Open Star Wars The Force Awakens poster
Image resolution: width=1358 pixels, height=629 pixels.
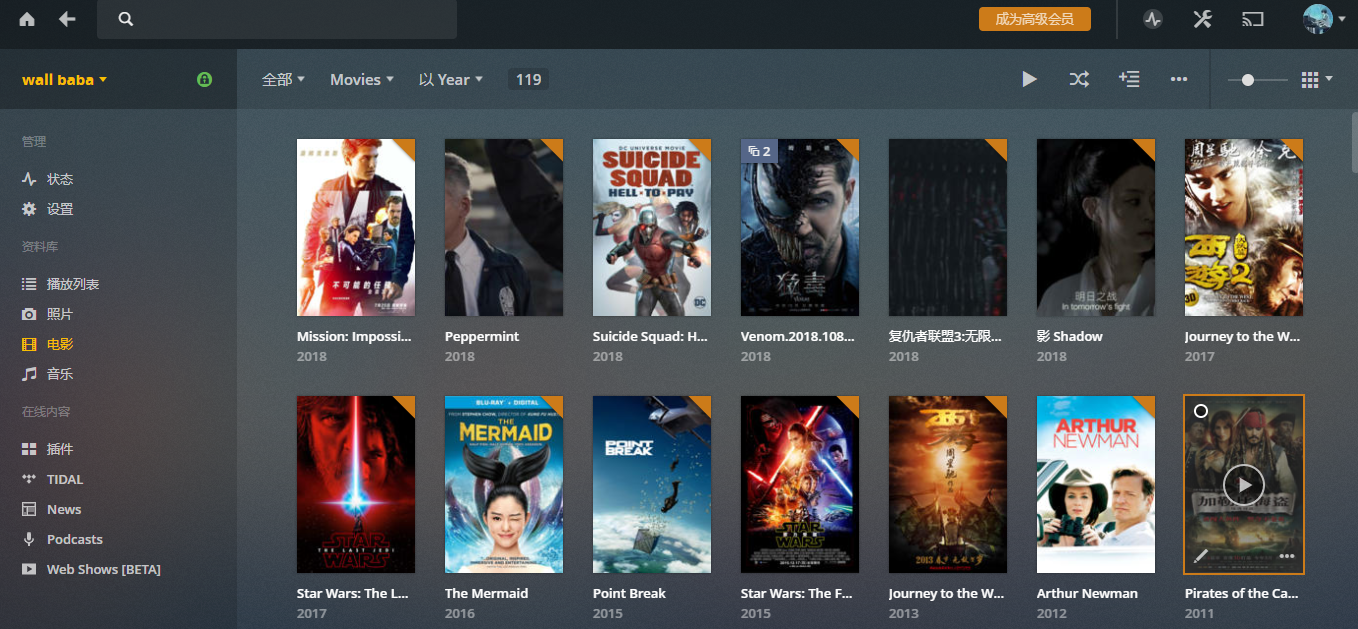click(x=800, y=484)
